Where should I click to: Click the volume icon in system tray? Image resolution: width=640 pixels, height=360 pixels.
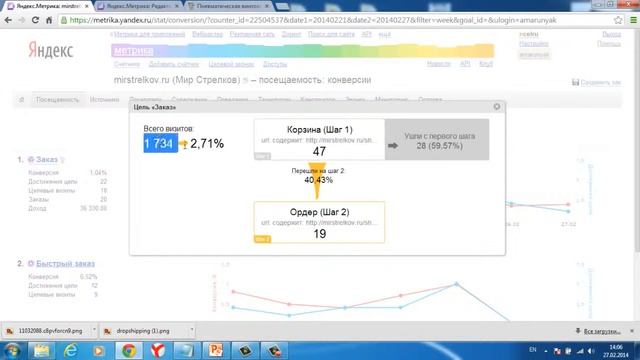coord(591,351)
